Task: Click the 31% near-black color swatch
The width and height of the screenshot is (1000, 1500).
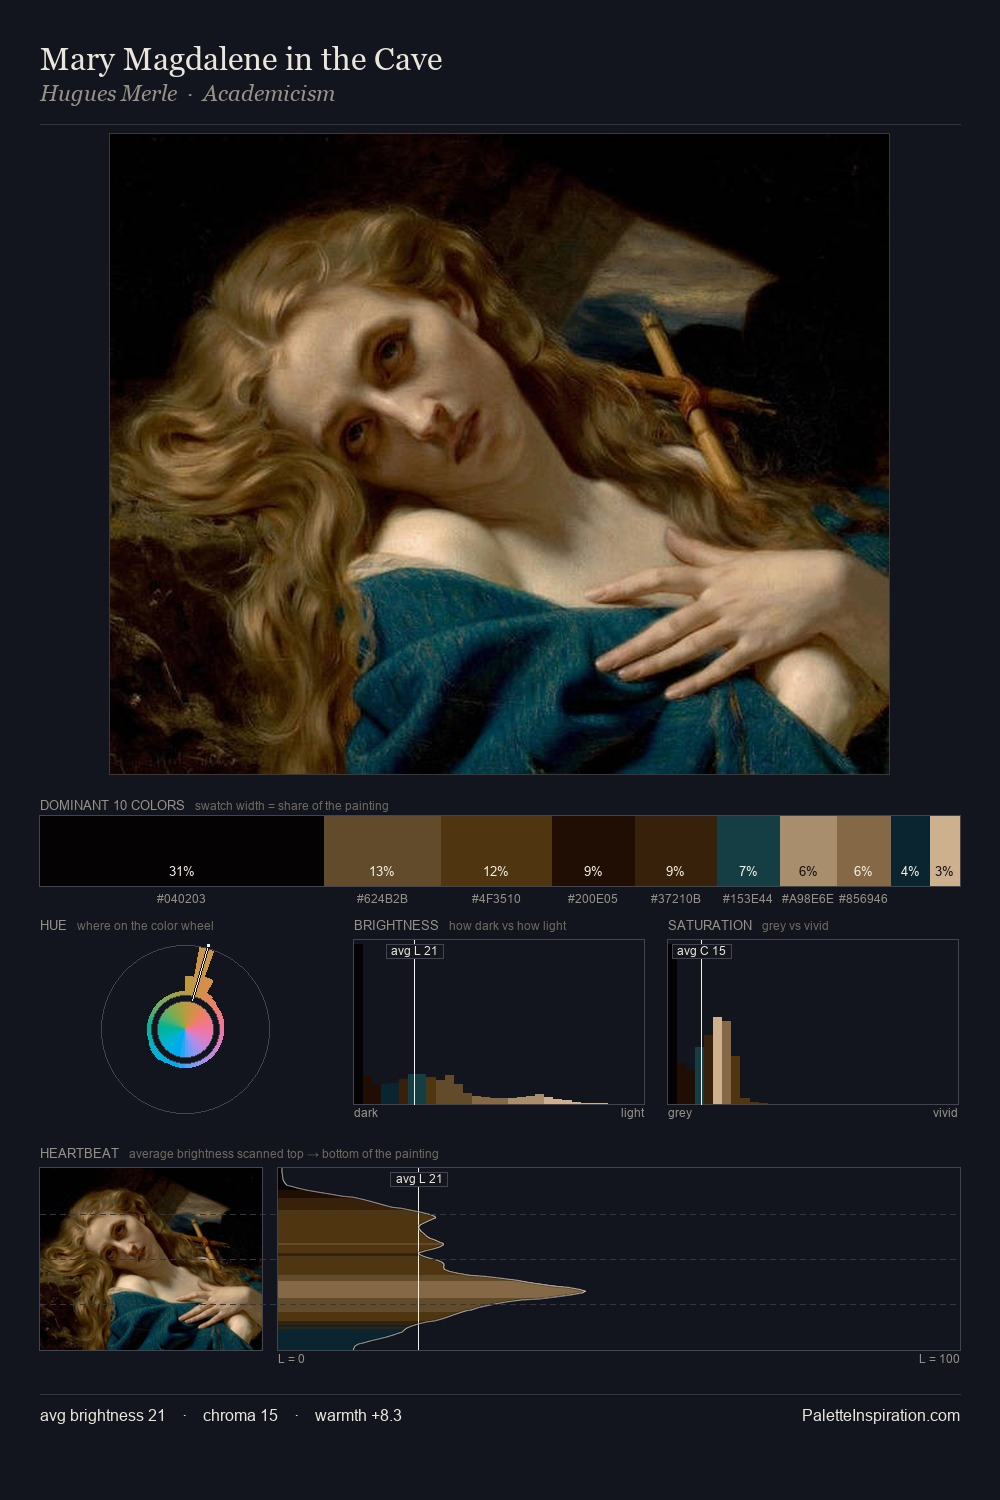Action: (x=182, y=851)
